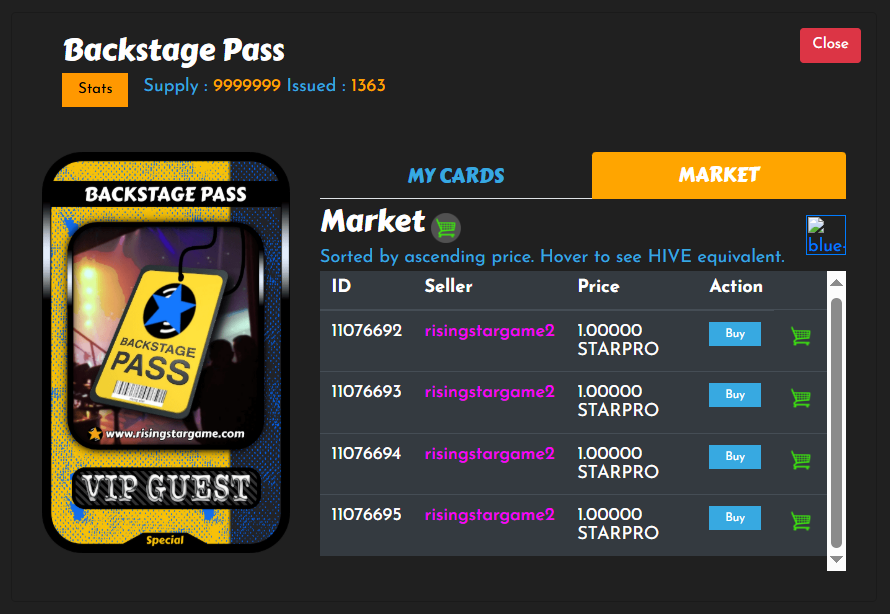
Task: Click the Backstage Pass dialog title
Action: pos(174,51)
